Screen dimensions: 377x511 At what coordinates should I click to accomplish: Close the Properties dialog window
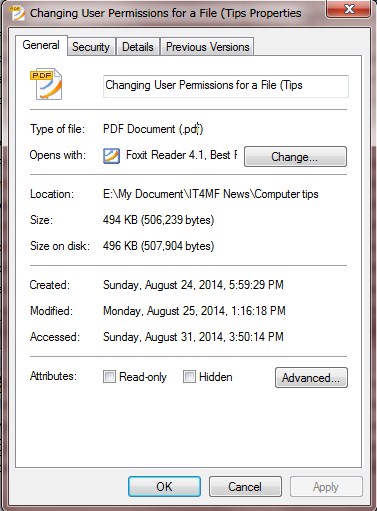349,9
